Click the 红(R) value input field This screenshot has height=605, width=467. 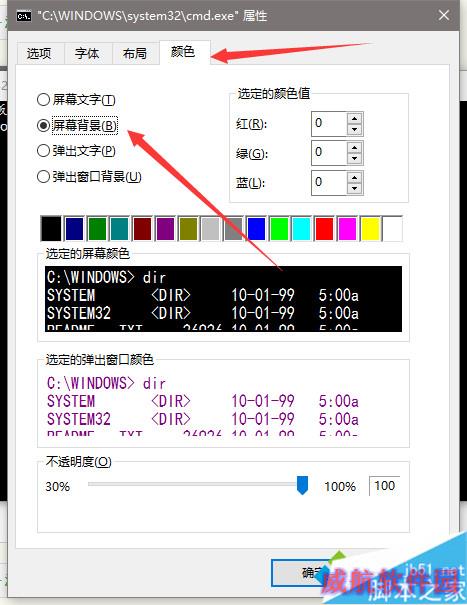329,123
